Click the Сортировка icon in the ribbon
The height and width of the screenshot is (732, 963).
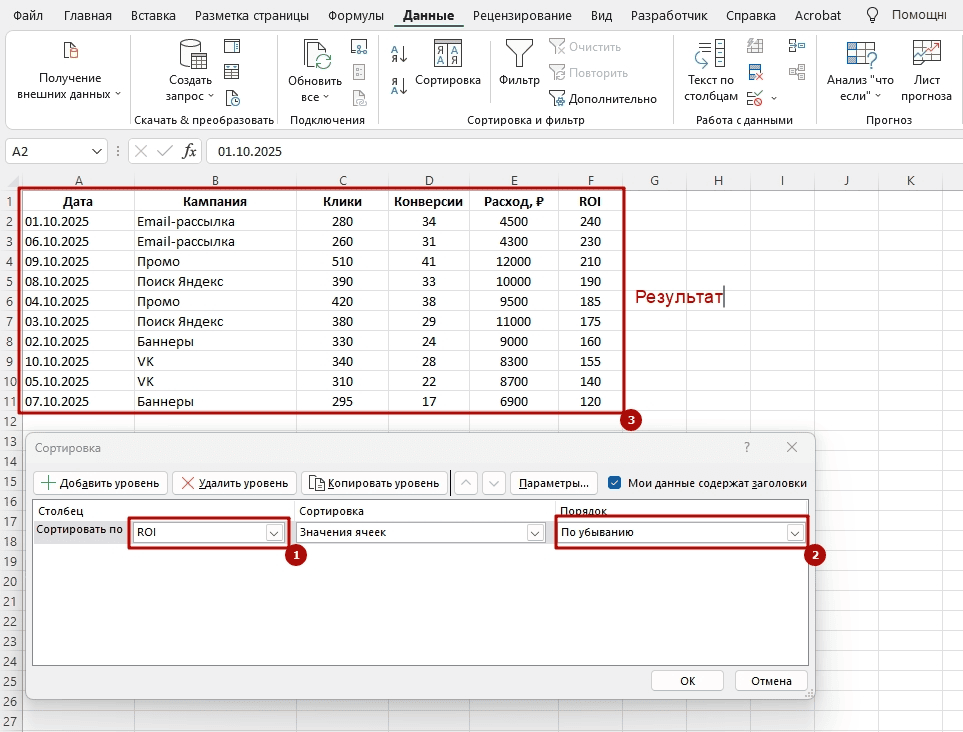pos(447,54)
